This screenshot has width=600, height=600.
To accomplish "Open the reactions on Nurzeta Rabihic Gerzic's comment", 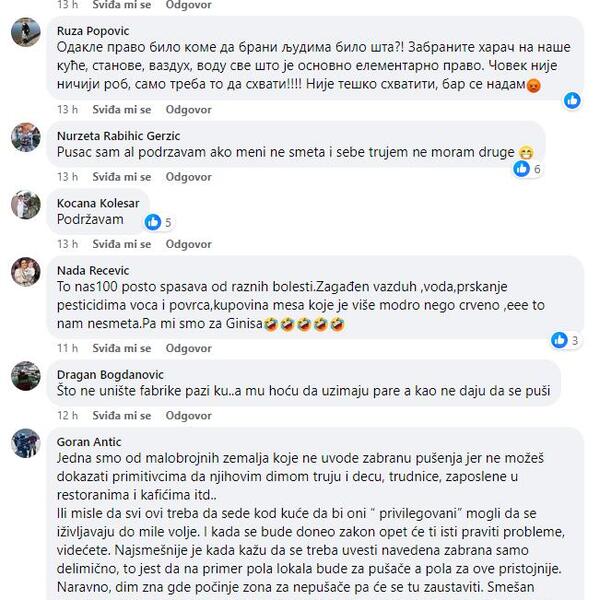I will 527,169.
